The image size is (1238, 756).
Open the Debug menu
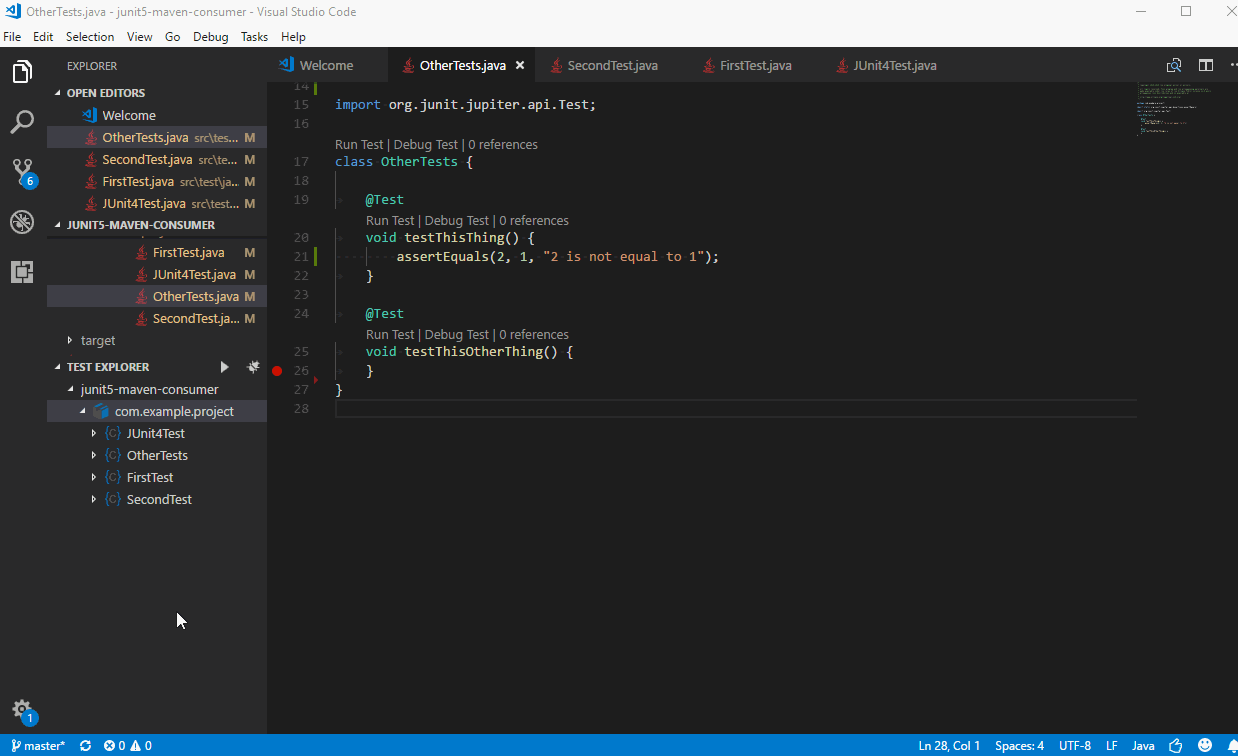[x=210, y=36]
